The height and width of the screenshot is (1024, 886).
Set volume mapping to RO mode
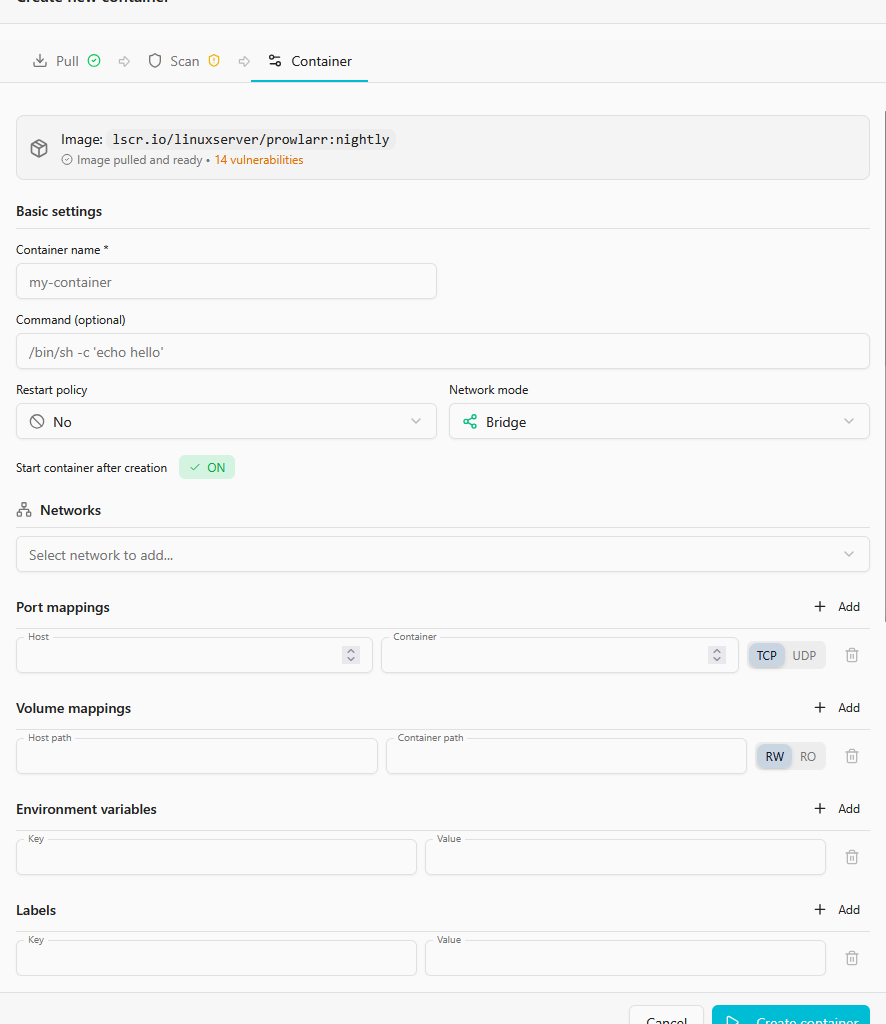(808, 756)
